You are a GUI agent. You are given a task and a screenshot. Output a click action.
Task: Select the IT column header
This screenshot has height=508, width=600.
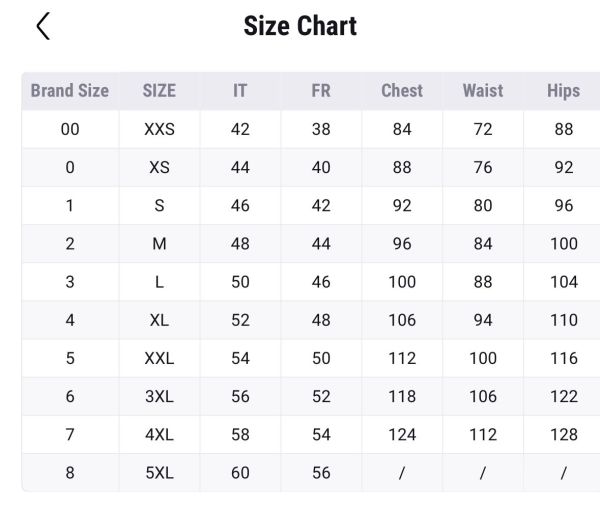click(x=240, y=91)
